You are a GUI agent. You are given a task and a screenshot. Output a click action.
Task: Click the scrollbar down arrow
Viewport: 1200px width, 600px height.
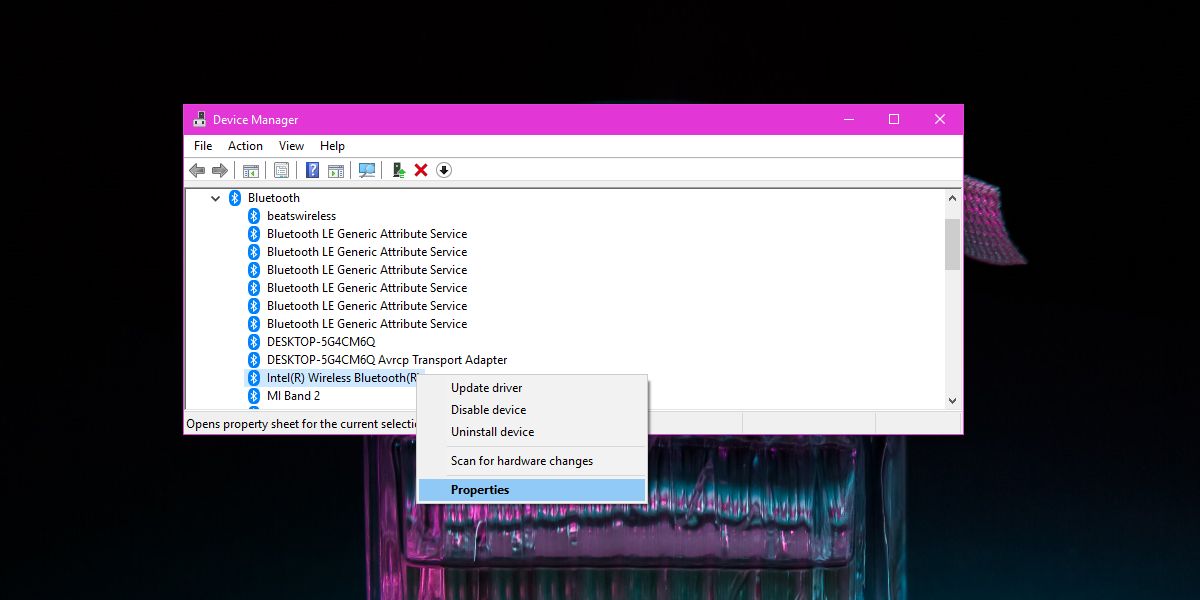point(952,400)
